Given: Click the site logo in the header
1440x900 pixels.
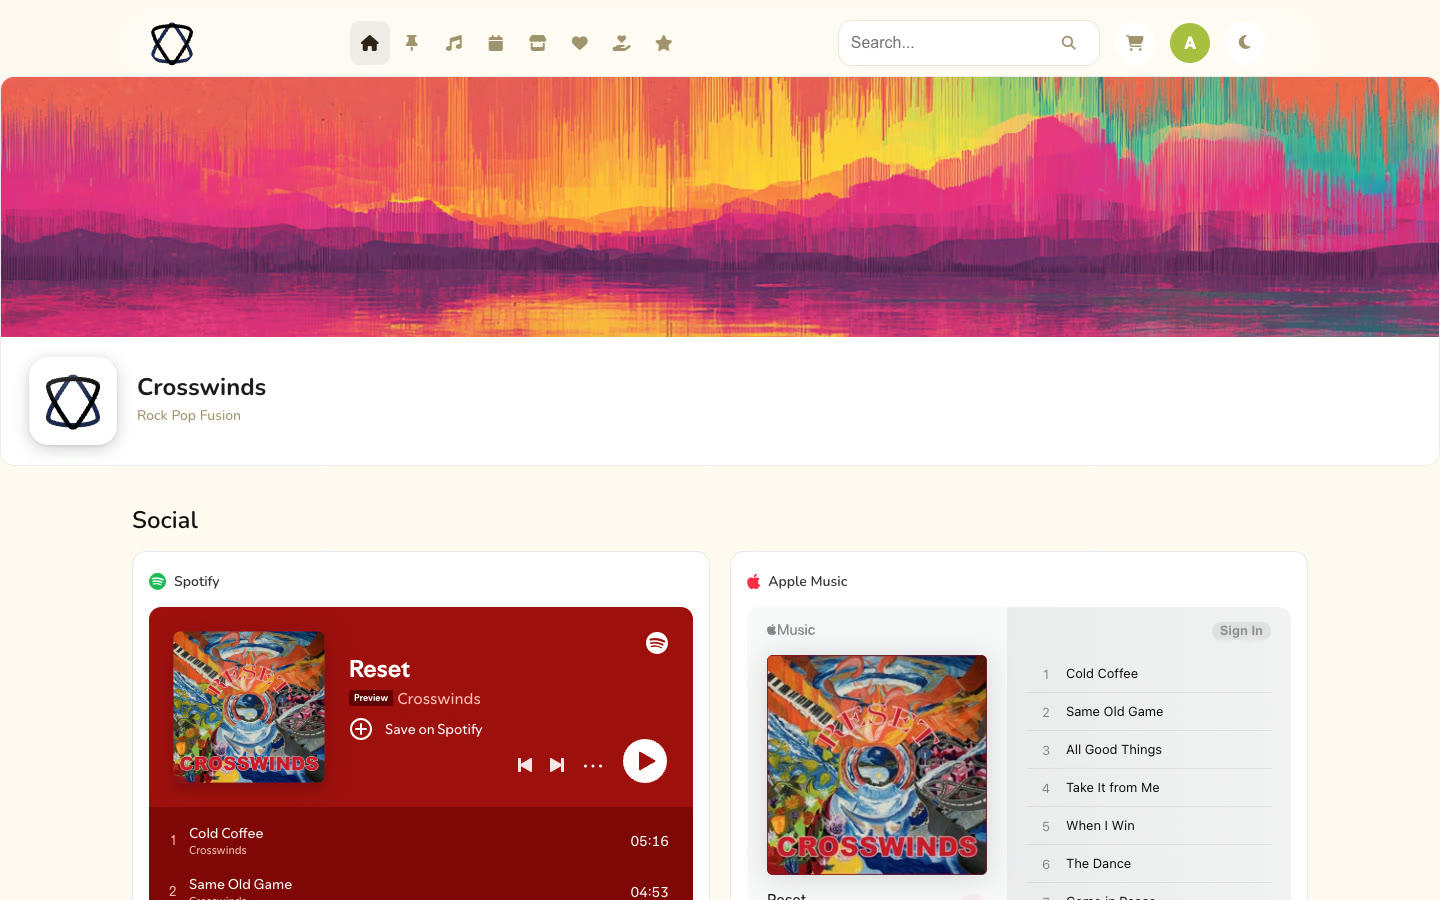Looking at the screenshot, I should coord(172,44).
